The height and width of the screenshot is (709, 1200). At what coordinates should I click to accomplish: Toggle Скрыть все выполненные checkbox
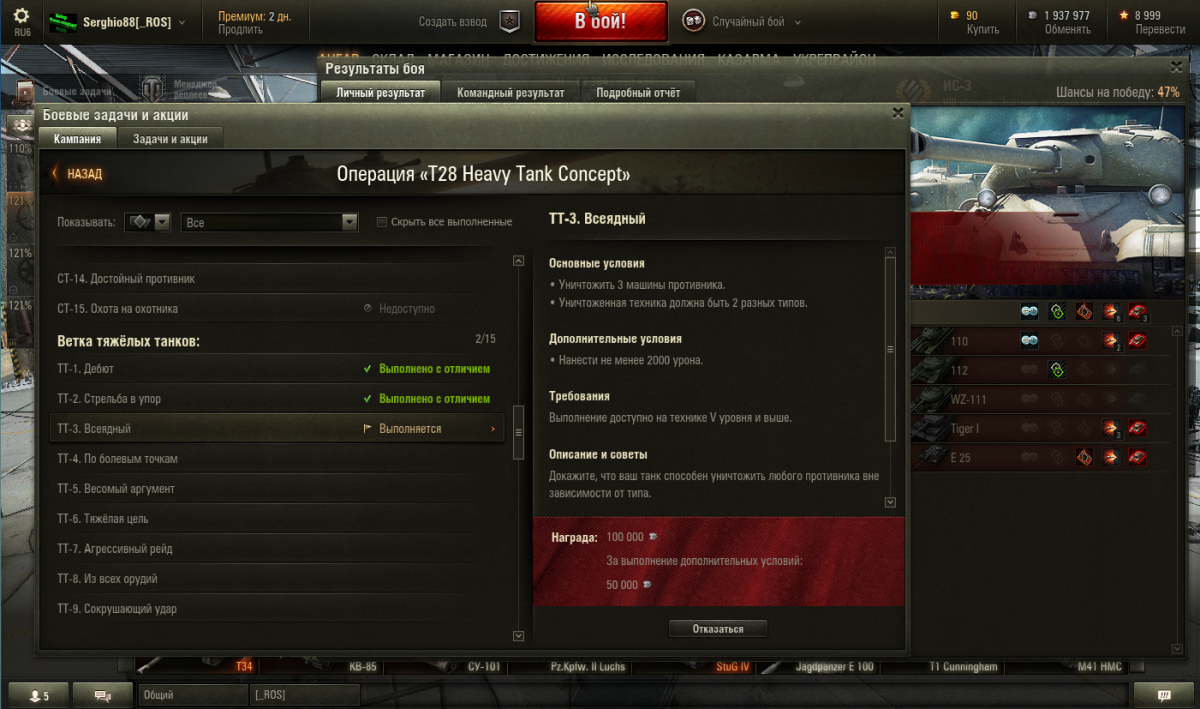pos(382,222)
